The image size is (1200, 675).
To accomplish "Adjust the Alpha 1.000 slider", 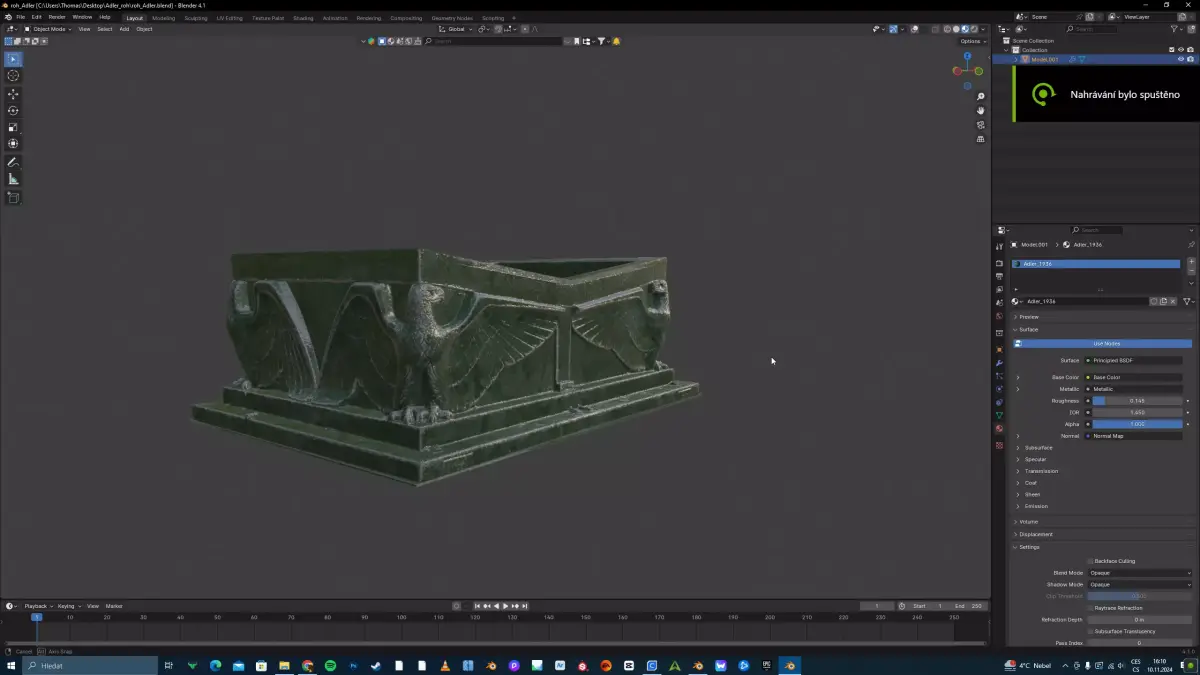I will click(1137, 424).
